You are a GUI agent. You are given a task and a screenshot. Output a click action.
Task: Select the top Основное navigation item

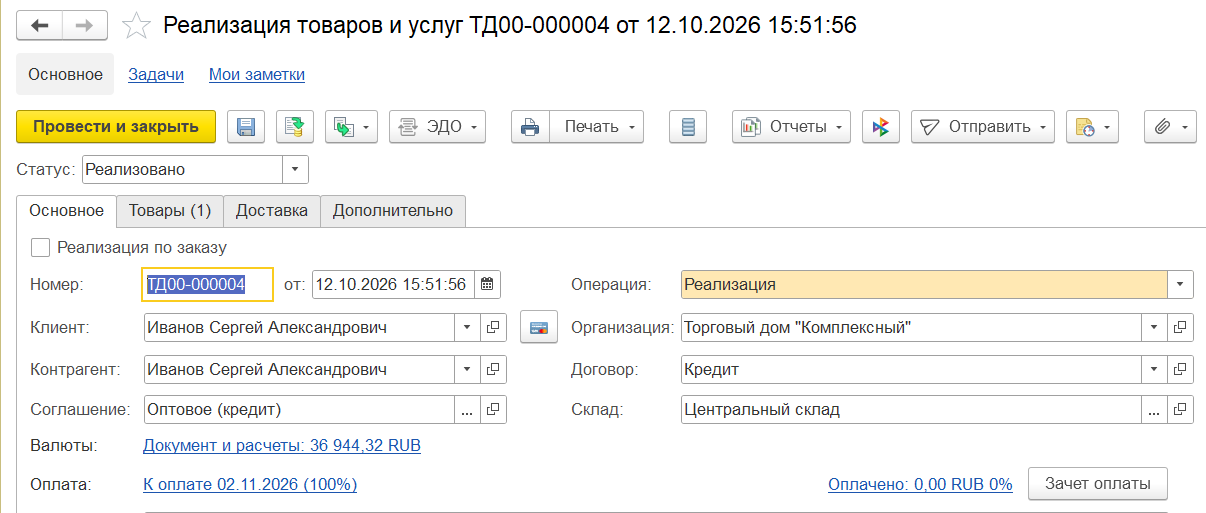tap(65, 75)
